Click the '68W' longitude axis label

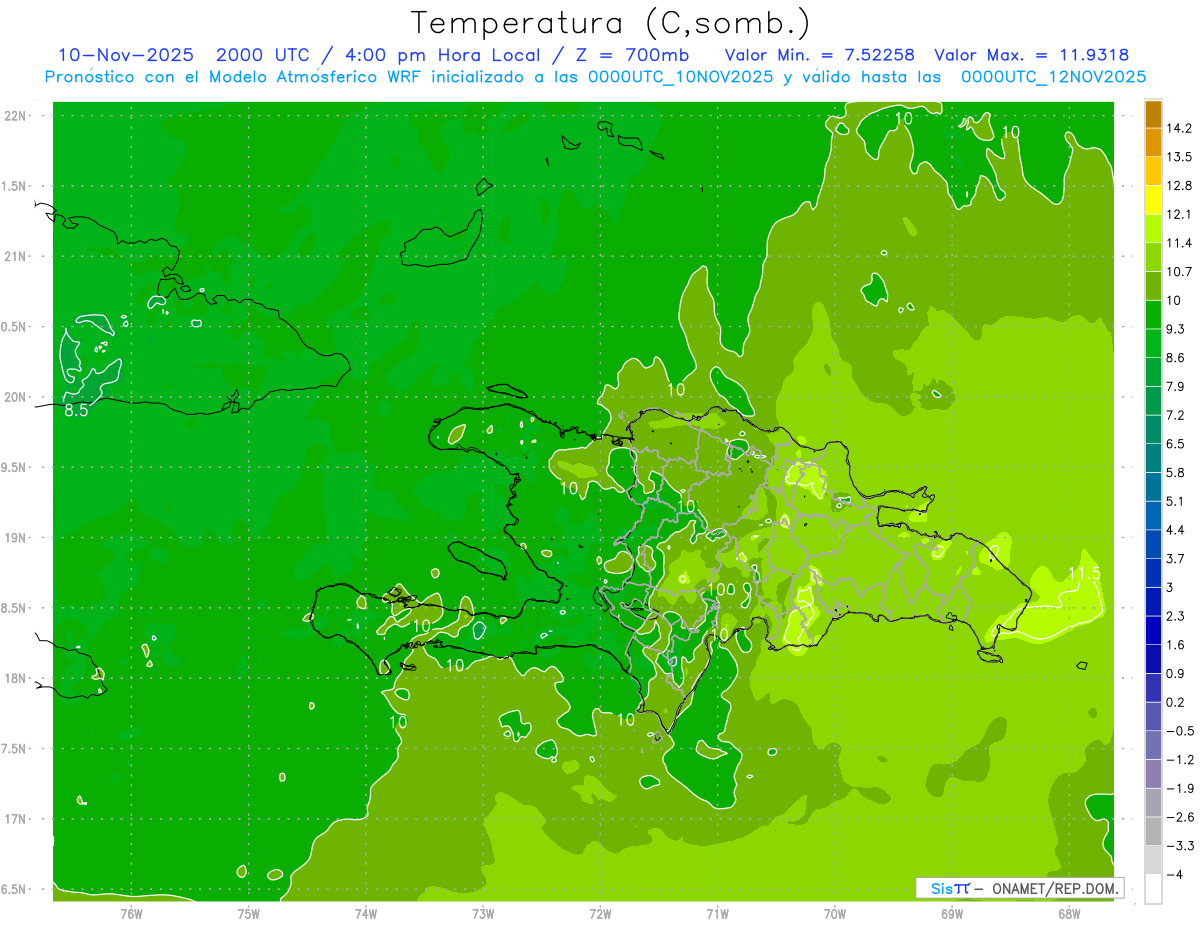(x=1068, y=913)
